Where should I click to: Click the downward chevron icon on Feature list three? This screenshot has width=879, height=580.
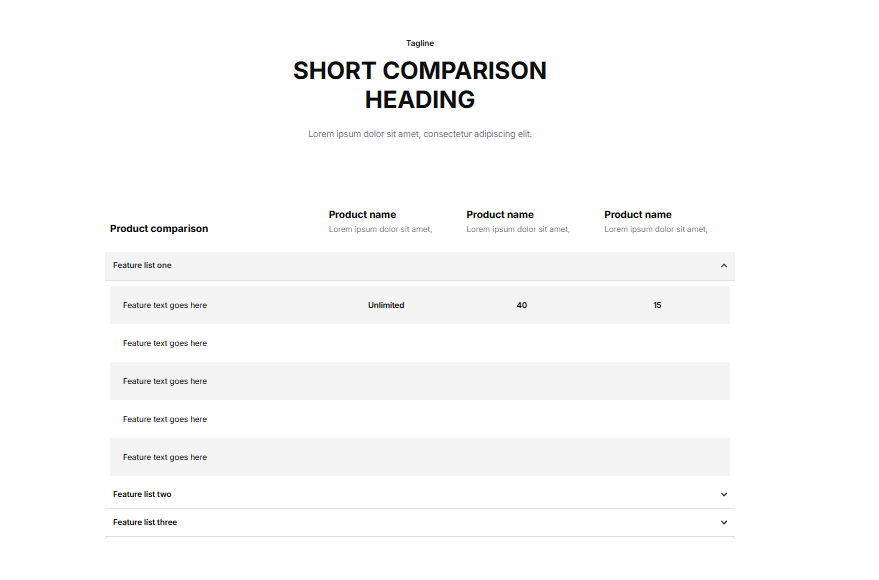(723, 521)
